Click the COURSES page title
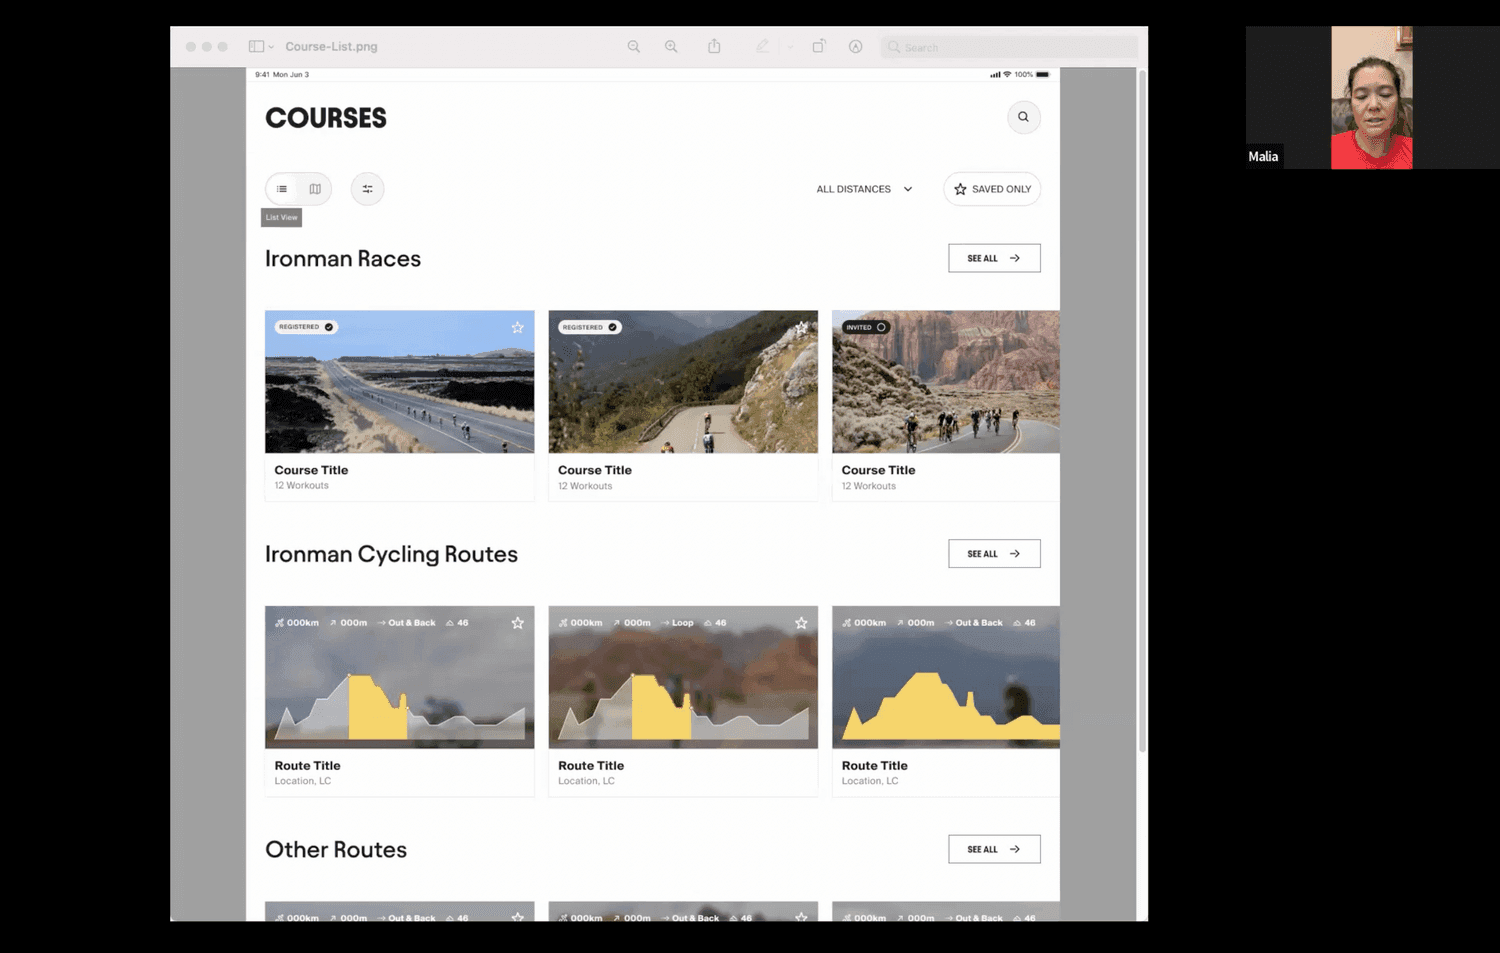Screen dimensions: 1500x953 pyautogui.click(x=326, y=118)
